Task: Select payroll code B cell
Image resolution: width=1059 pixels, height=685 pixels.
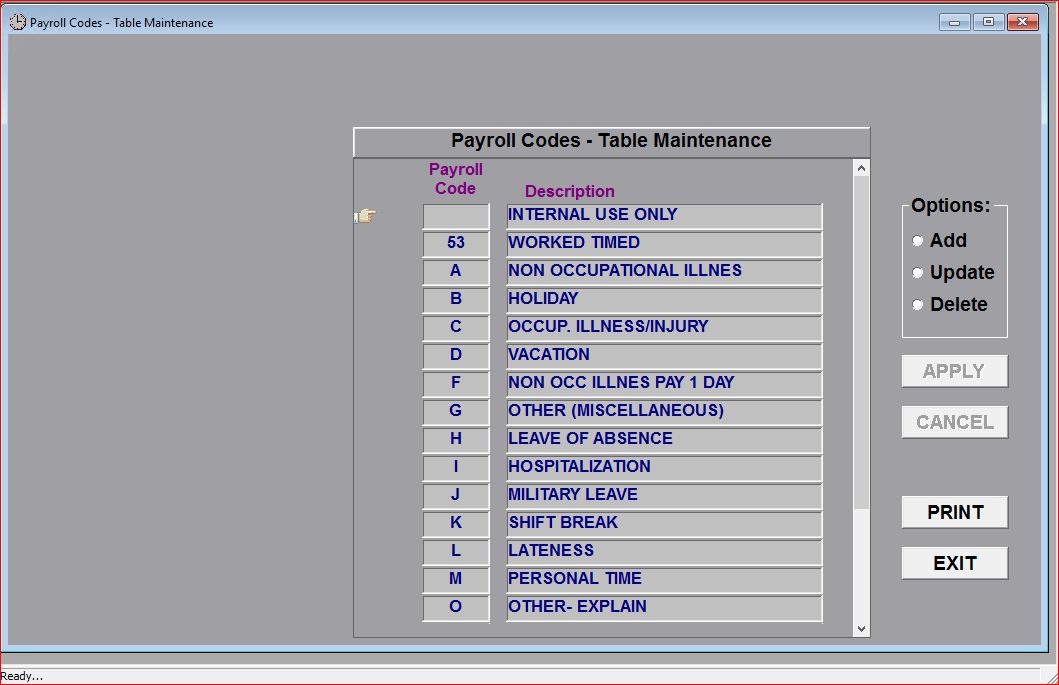Action: [x=456, y=301]
